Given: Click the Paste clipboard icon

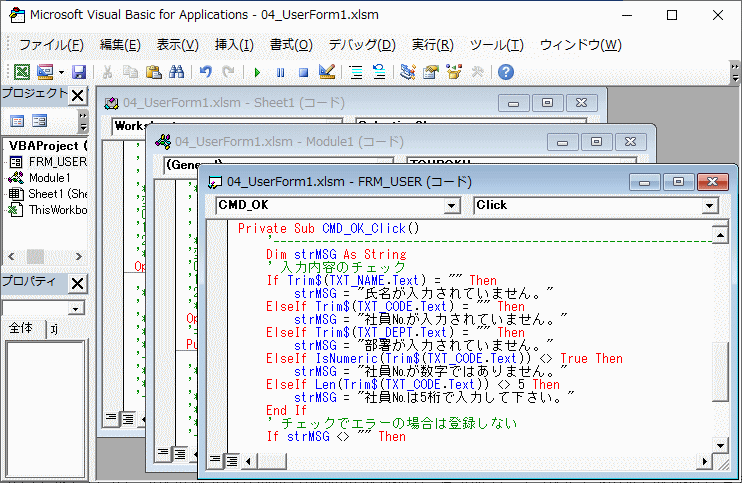Looking at the screenshot, I should pyautogui.click(x=153, y=72).
